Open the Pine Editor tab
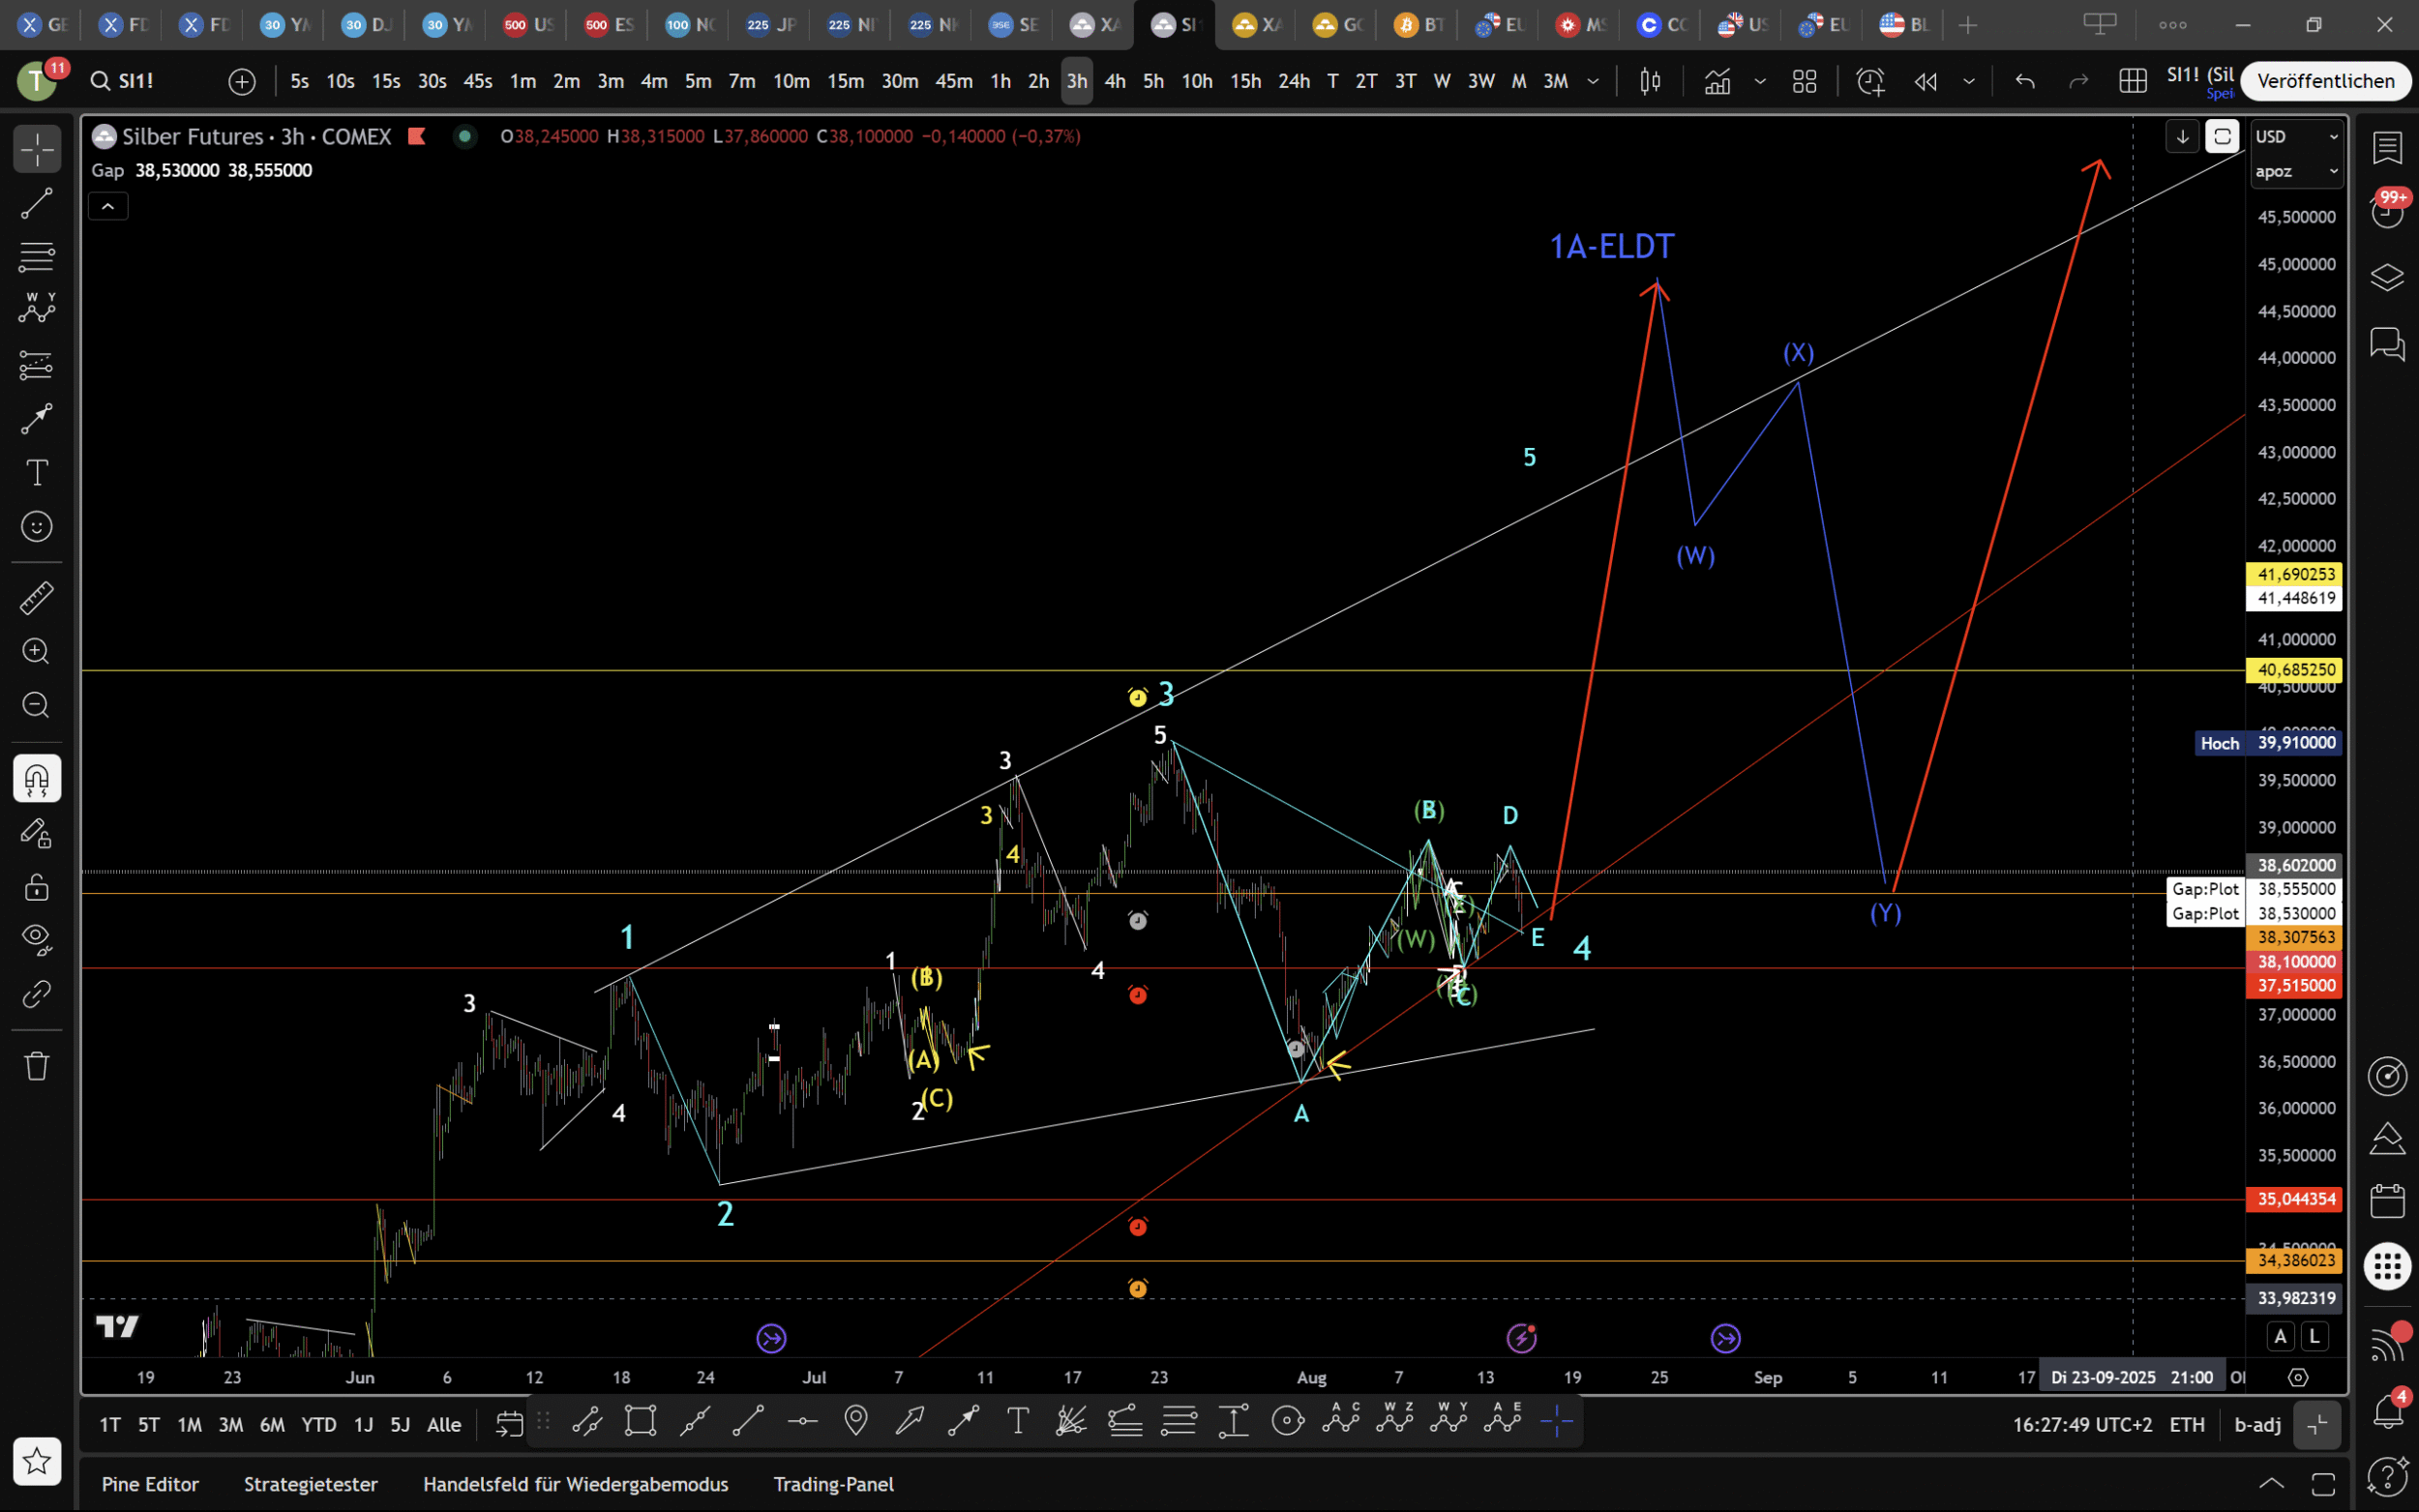This screenshot has width=2419, height=1512. tap(150, 1484)
